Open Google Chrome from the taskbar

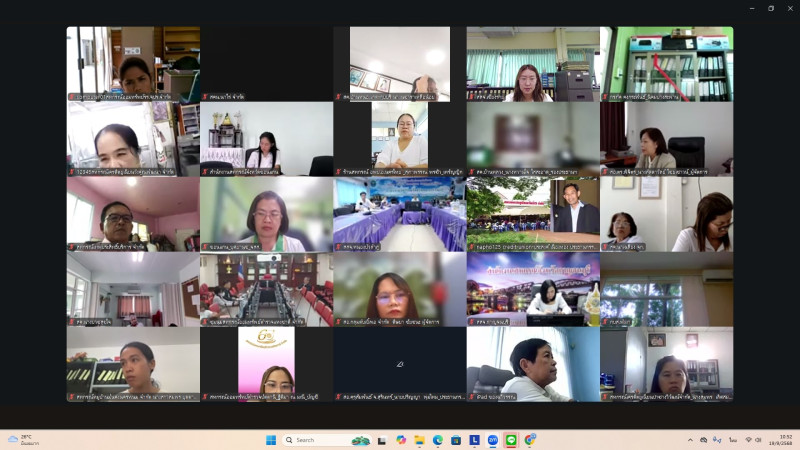point(530,440)
